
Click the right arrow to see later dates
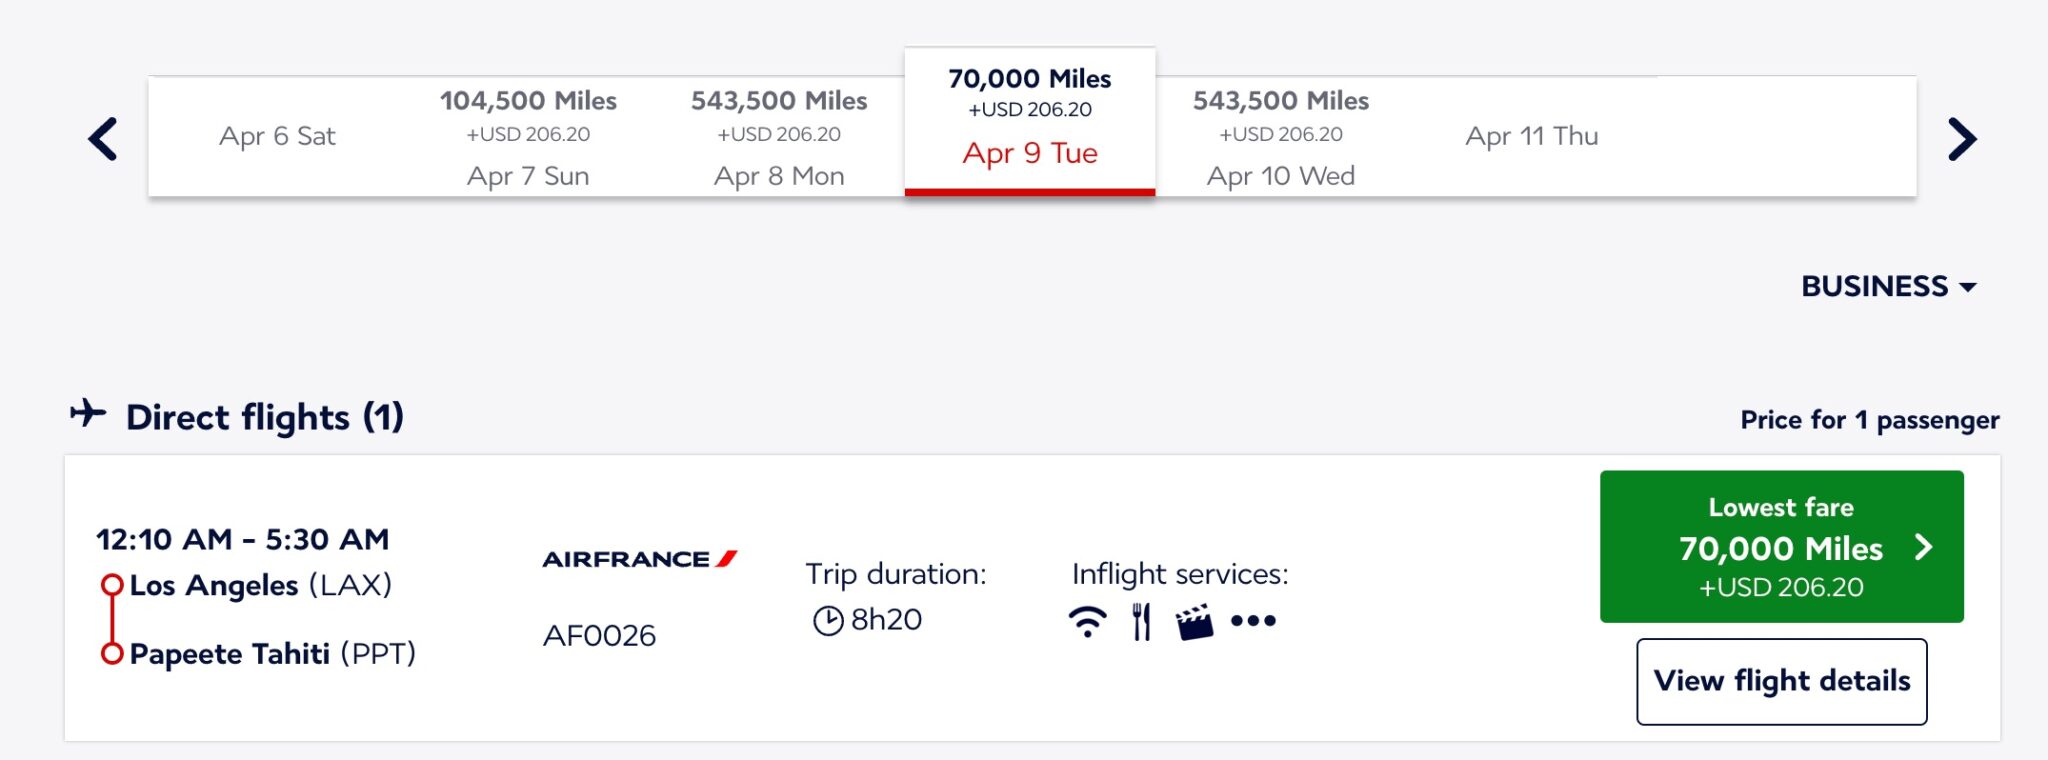[x=1962, y=138]
